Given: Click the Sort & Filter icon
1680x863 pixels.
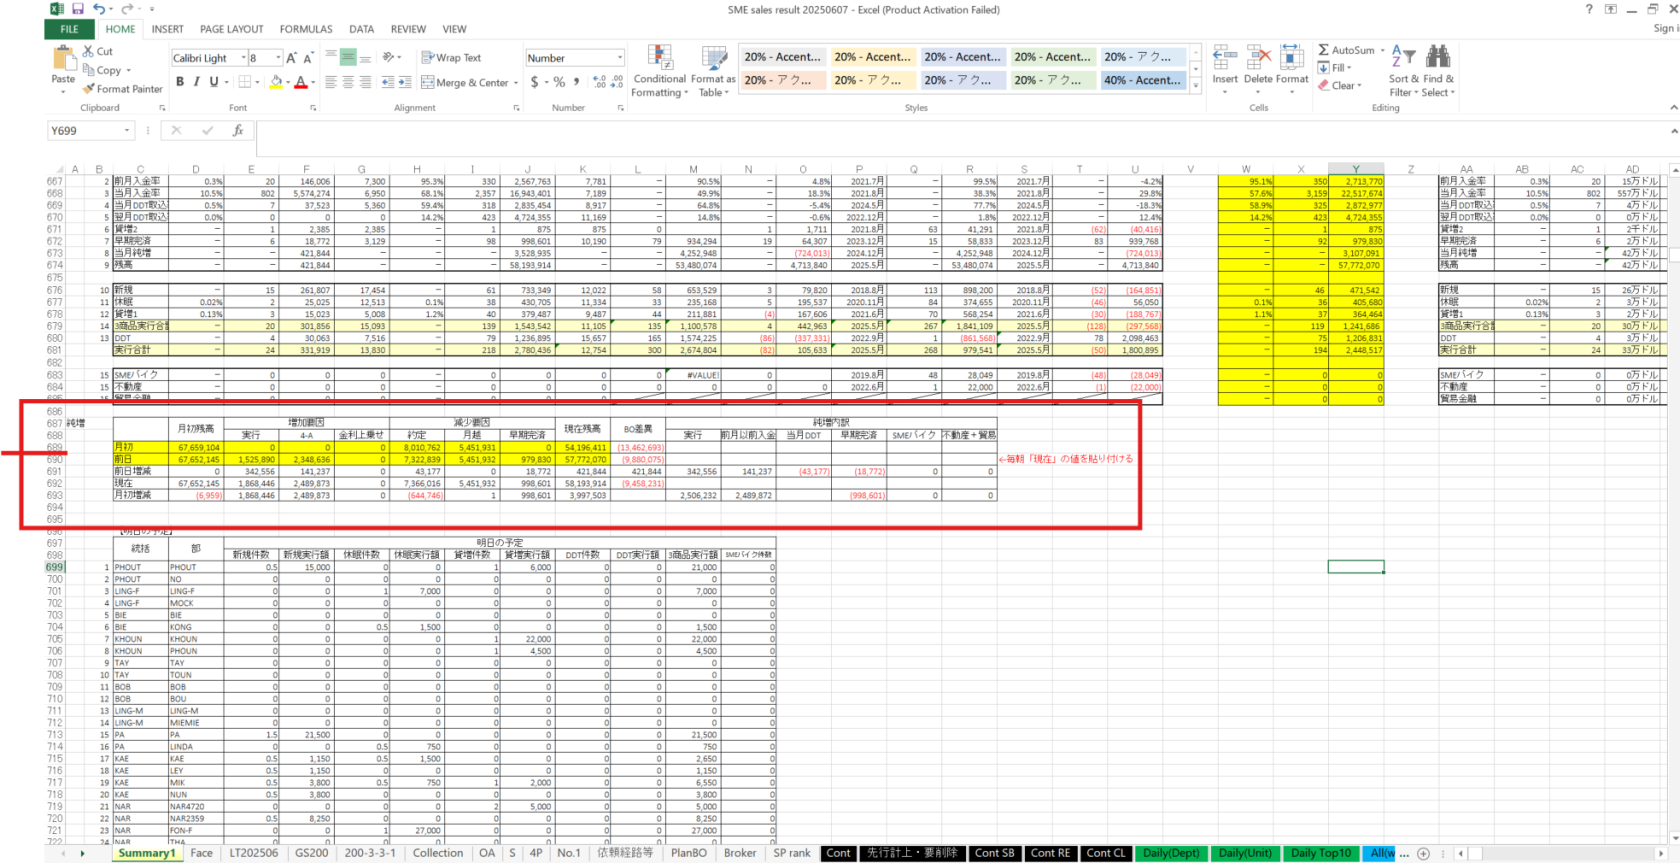Looking at the screenshot, I should (1403, 57).
